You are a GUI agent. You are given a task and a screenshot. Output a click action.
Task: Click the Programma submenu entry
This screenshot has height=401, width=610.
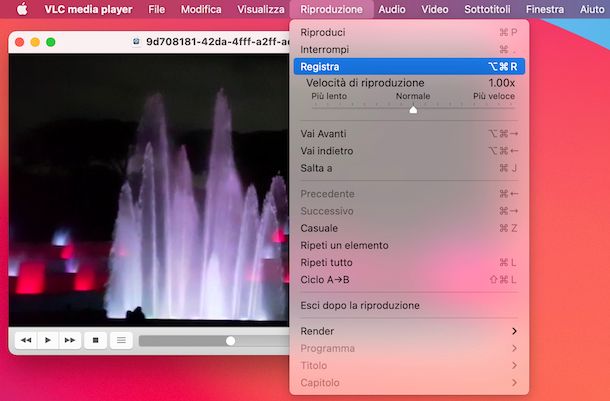point(409,348)
